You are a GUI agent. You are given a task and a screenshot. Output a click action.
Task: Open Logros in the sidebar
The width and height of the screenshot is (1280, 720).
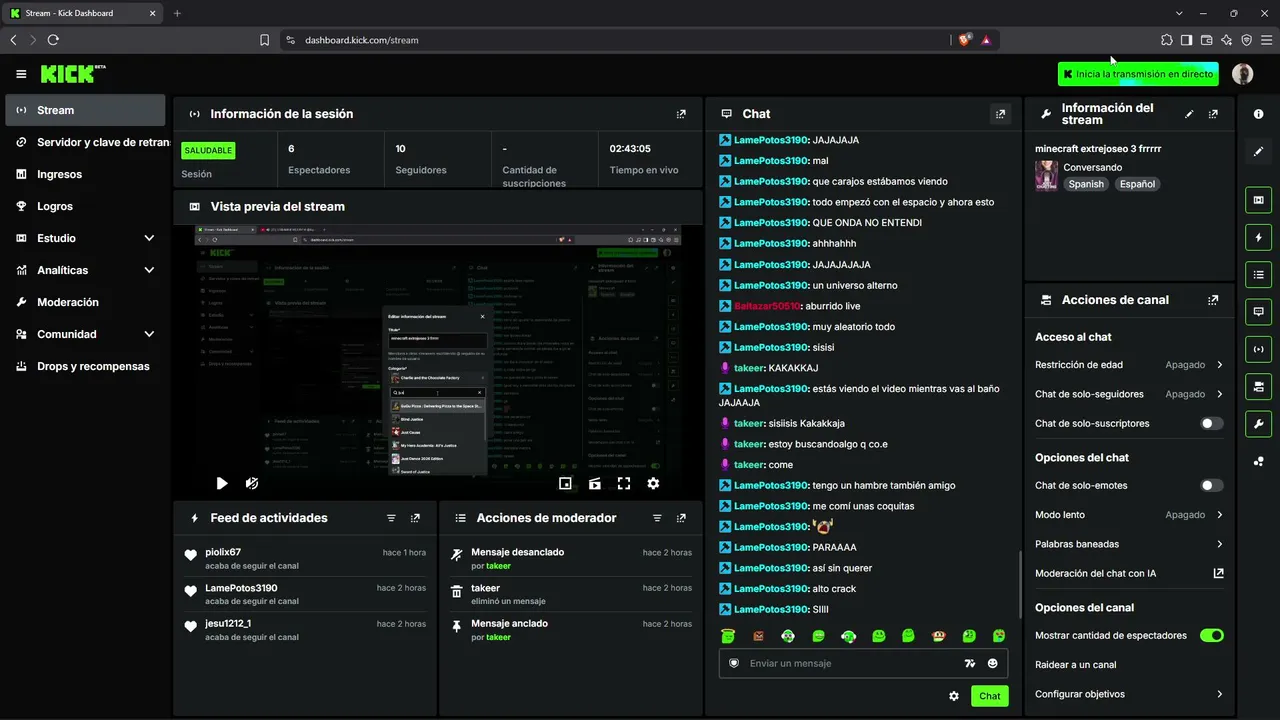[x=85, y=206]
